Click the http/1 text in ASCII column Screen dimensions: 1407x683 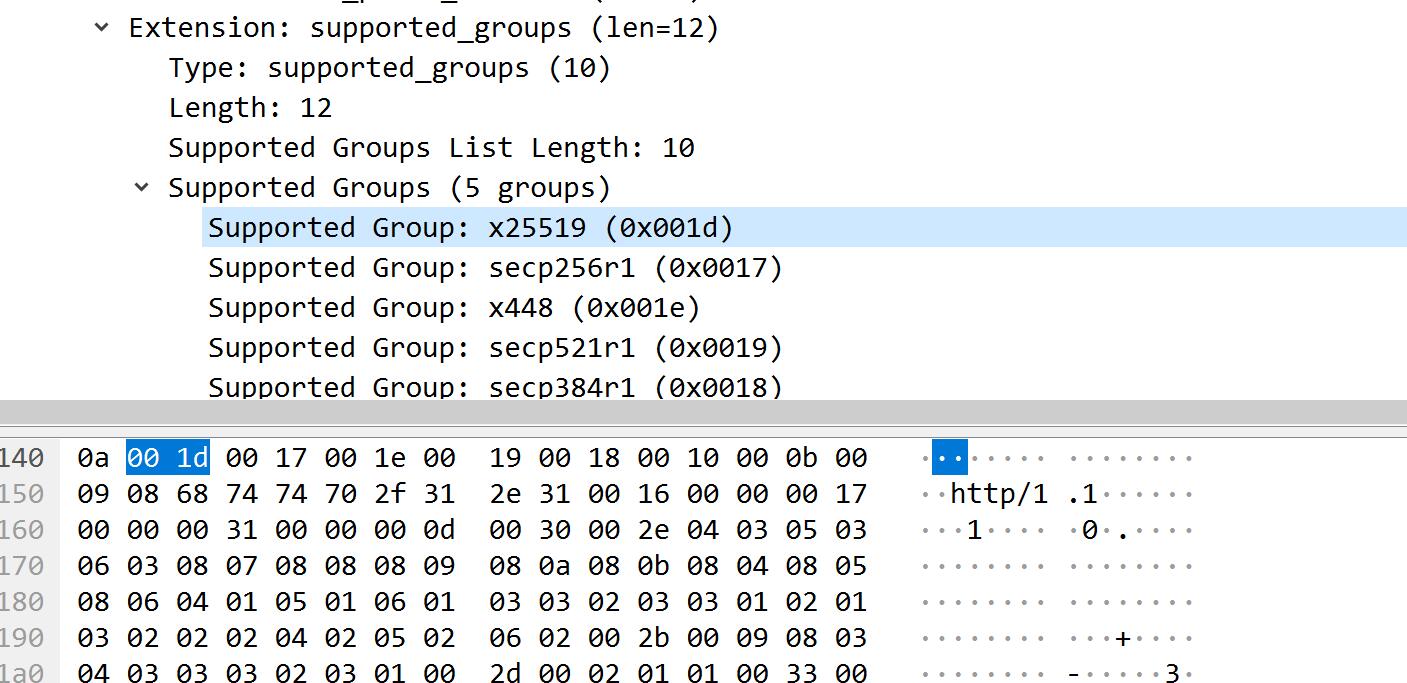point(998,494)
